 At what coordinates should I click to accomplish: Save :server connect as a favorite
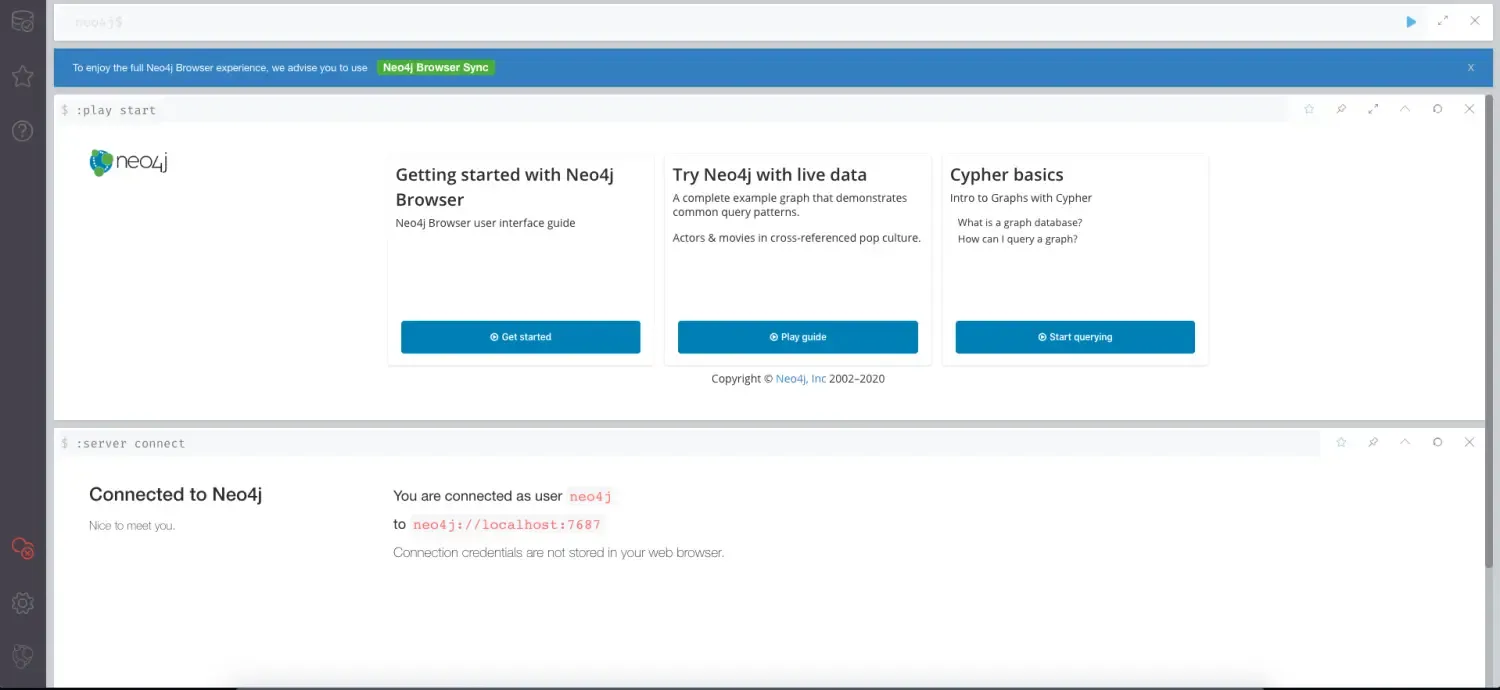[1341, 441]
